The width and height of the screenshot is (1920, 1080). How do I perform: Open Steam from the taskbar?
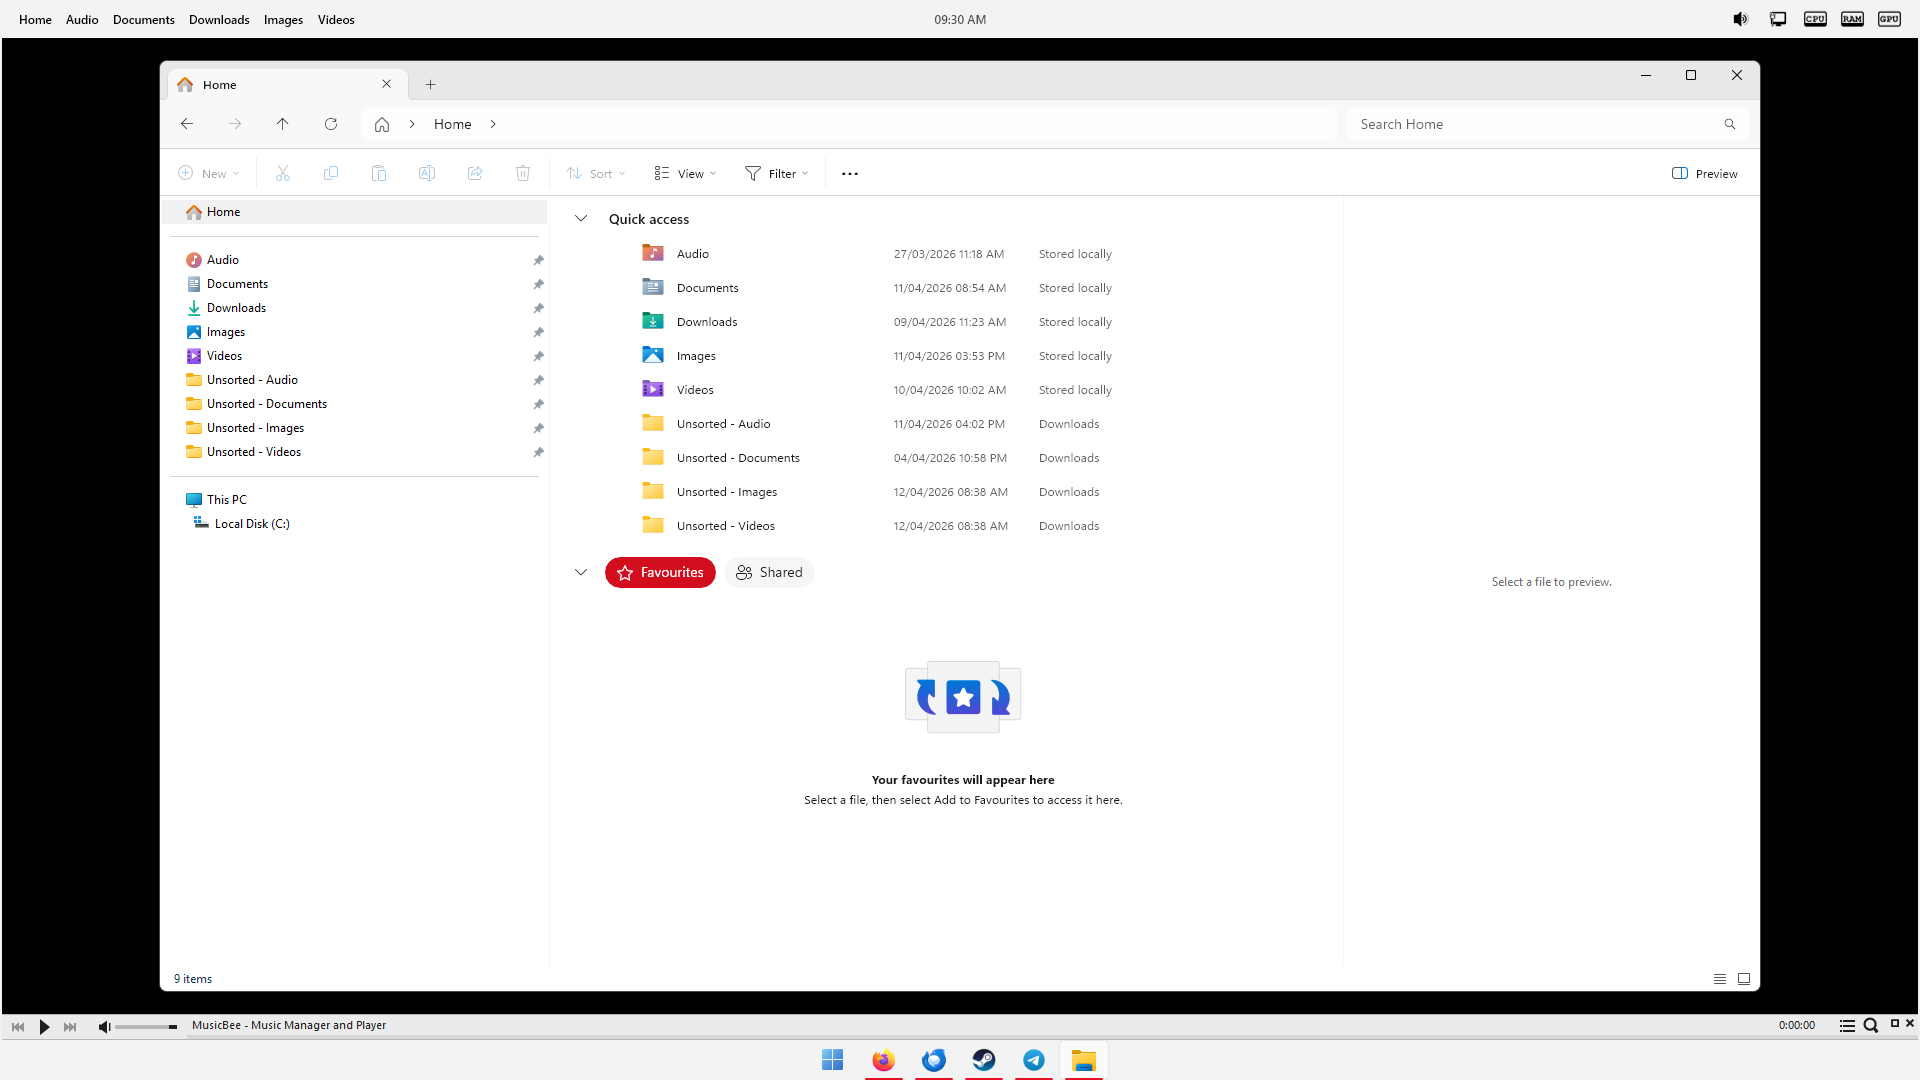[984, 1060]
